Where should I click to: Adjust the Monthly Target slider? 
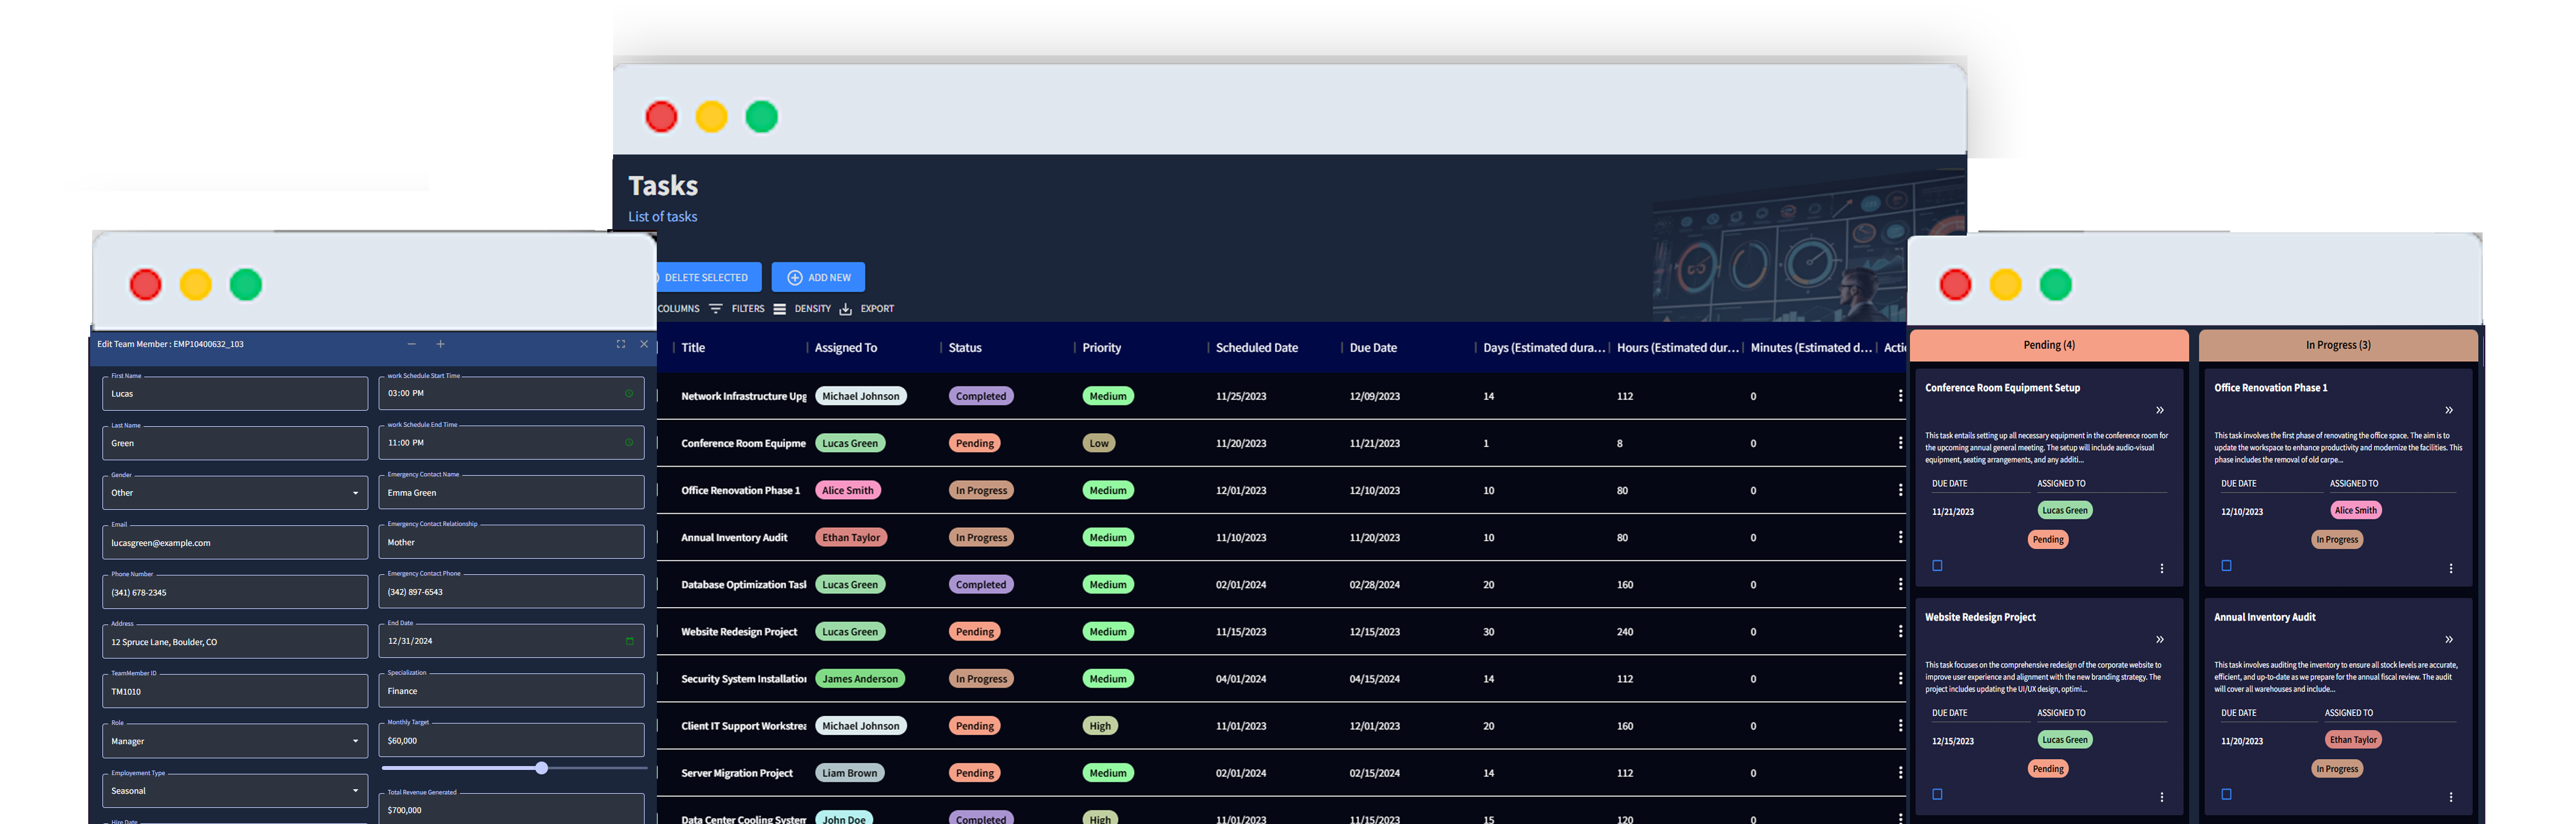pos(541,768)
